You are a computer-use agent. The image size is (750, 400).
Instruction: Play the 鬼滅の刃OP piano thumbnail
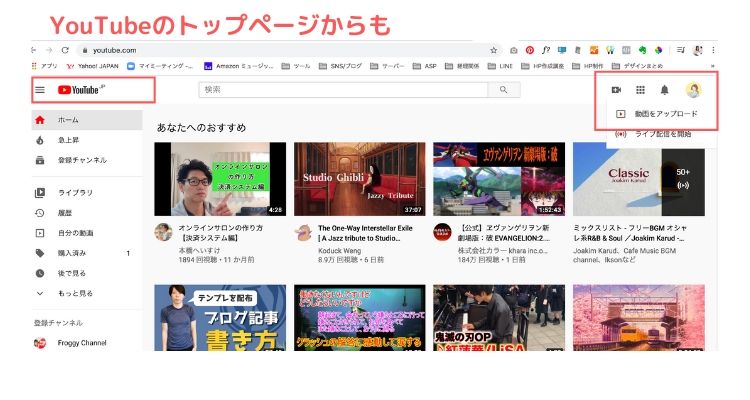point(499,318)
